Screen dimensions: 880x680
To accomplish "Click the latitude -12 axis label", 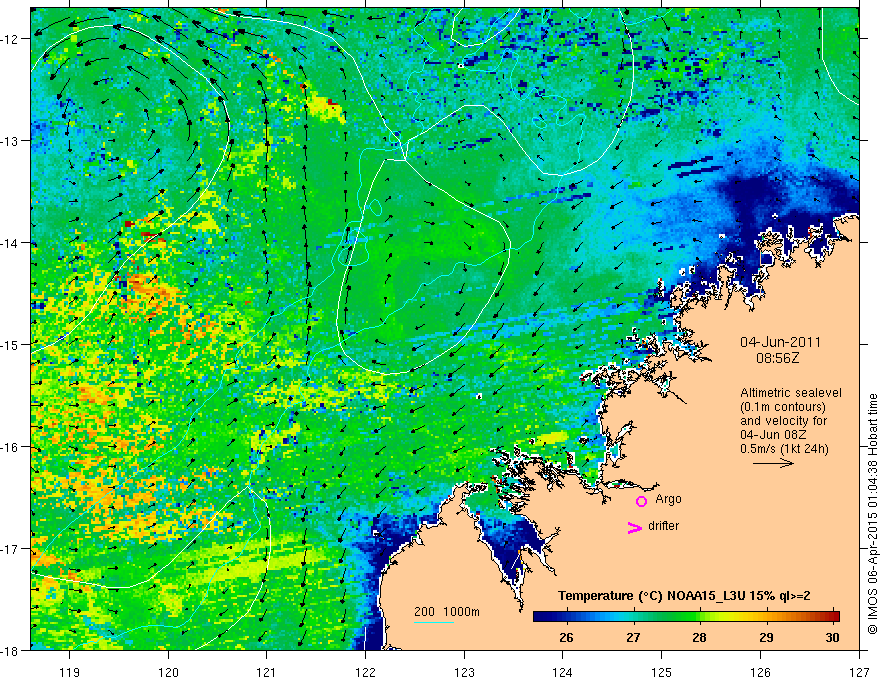I will pyautogui.click(x=11, y=39).
